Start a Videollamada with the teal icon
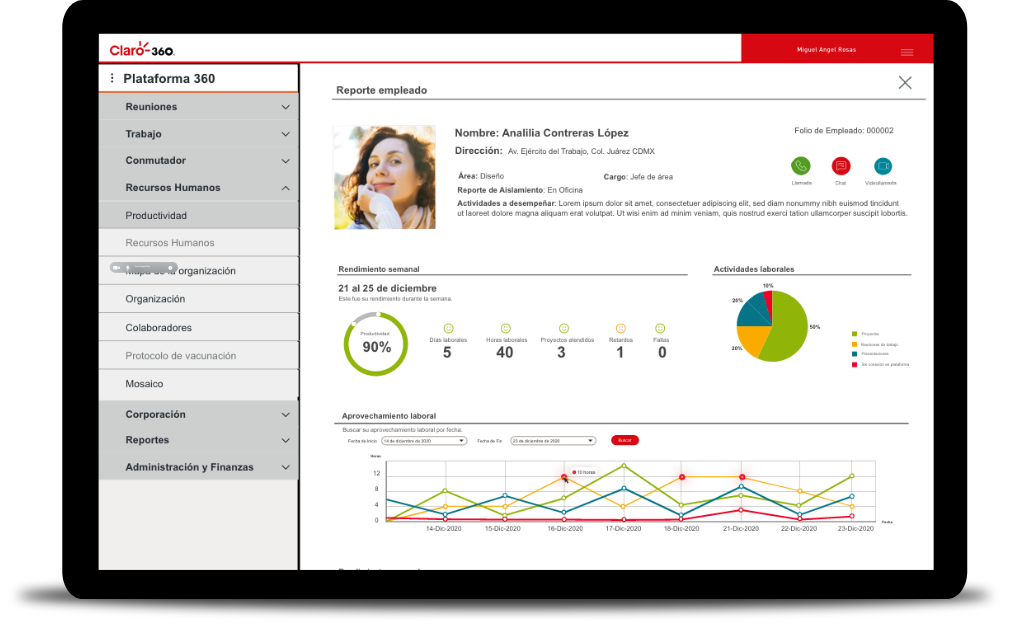Screen dimensions: 1009x627 (882, 166)
